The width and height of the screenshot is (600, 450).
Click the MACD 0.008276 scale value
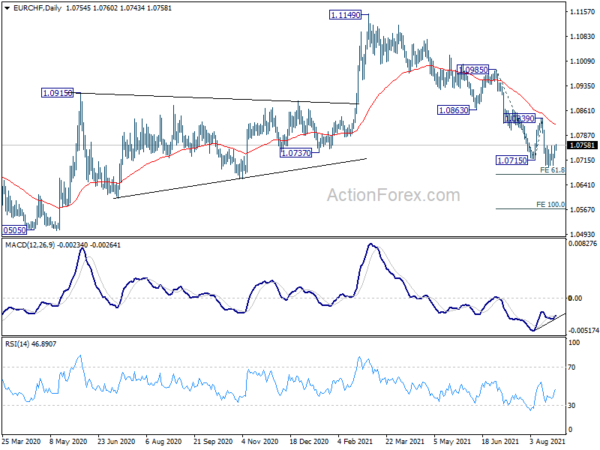582,243
